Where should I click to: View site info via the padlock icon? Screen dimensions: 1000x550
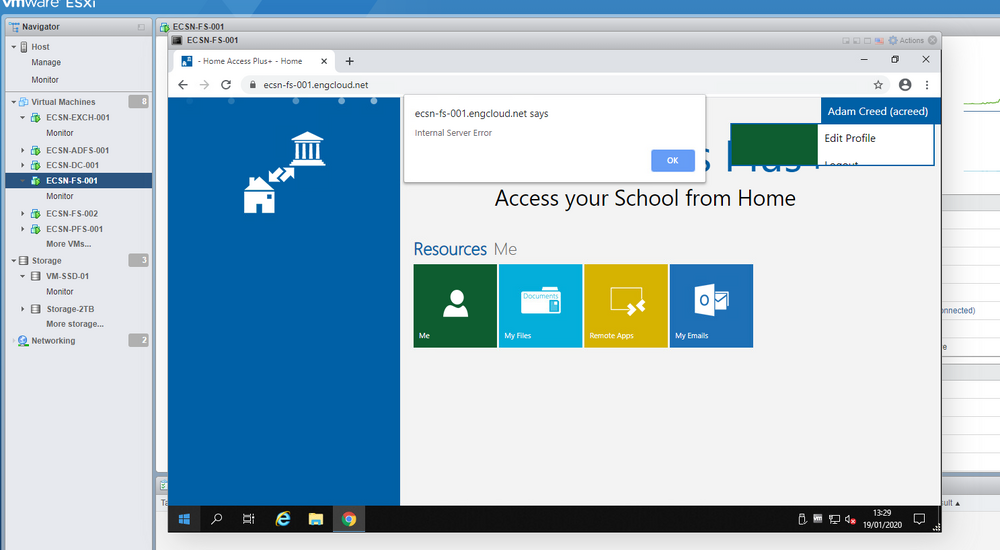tap(253, 85)
